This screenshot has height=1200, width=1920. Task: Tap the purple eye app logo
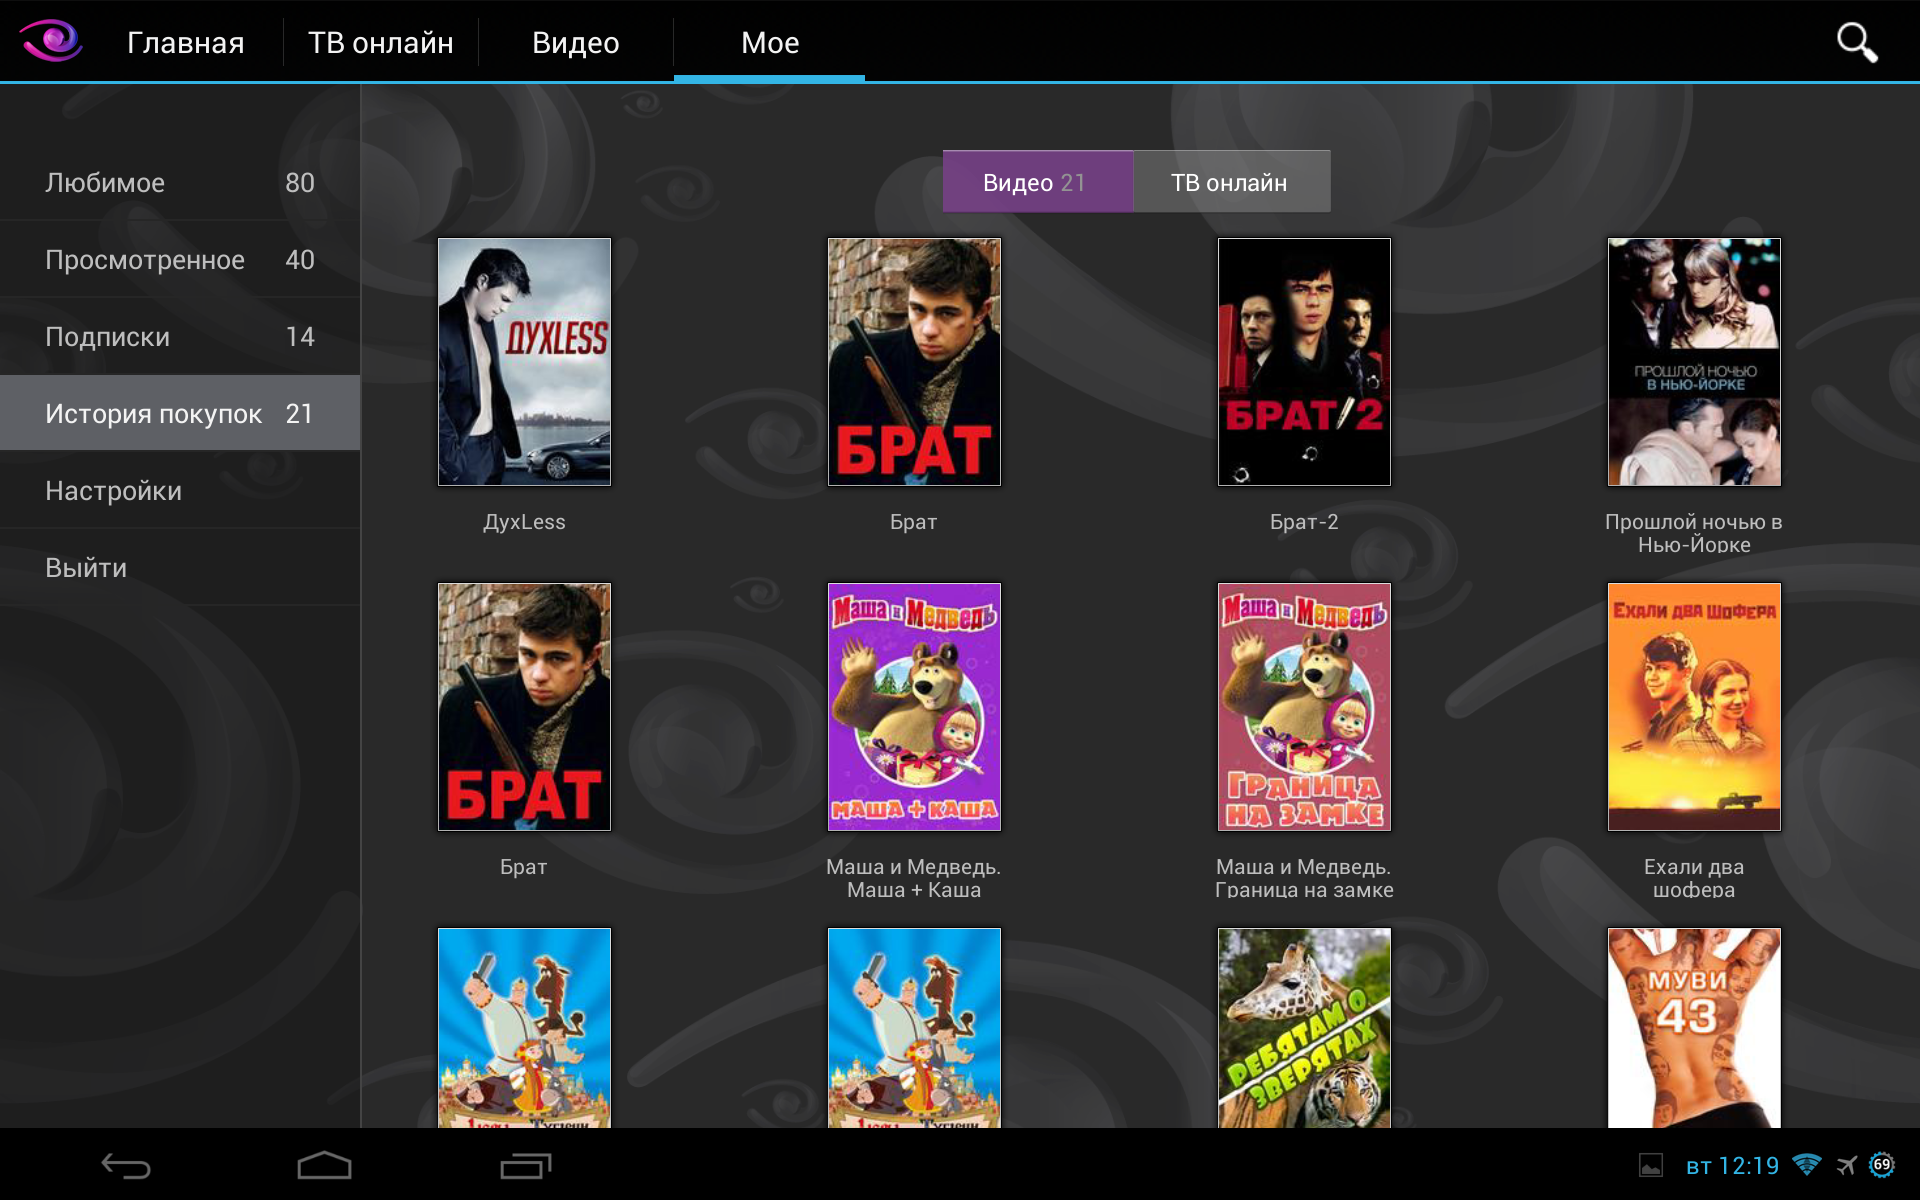50,41
